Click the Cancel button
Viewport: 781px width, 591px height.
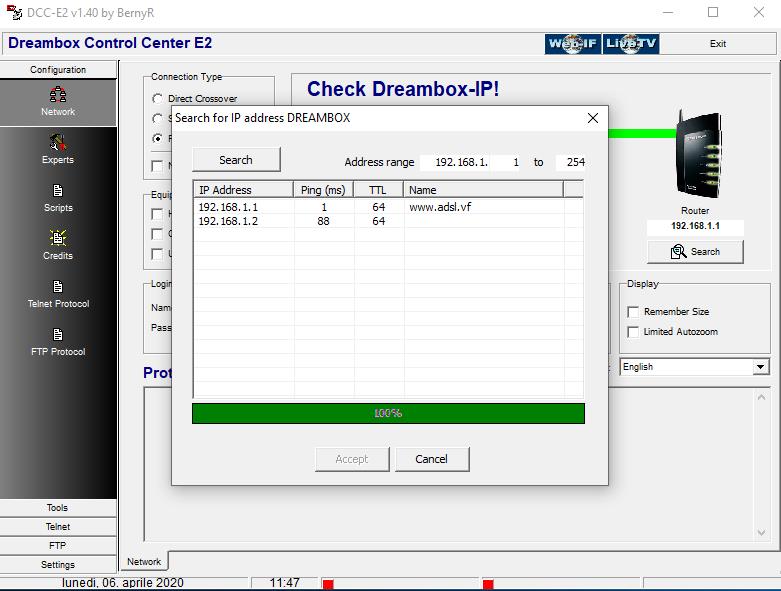432,459
